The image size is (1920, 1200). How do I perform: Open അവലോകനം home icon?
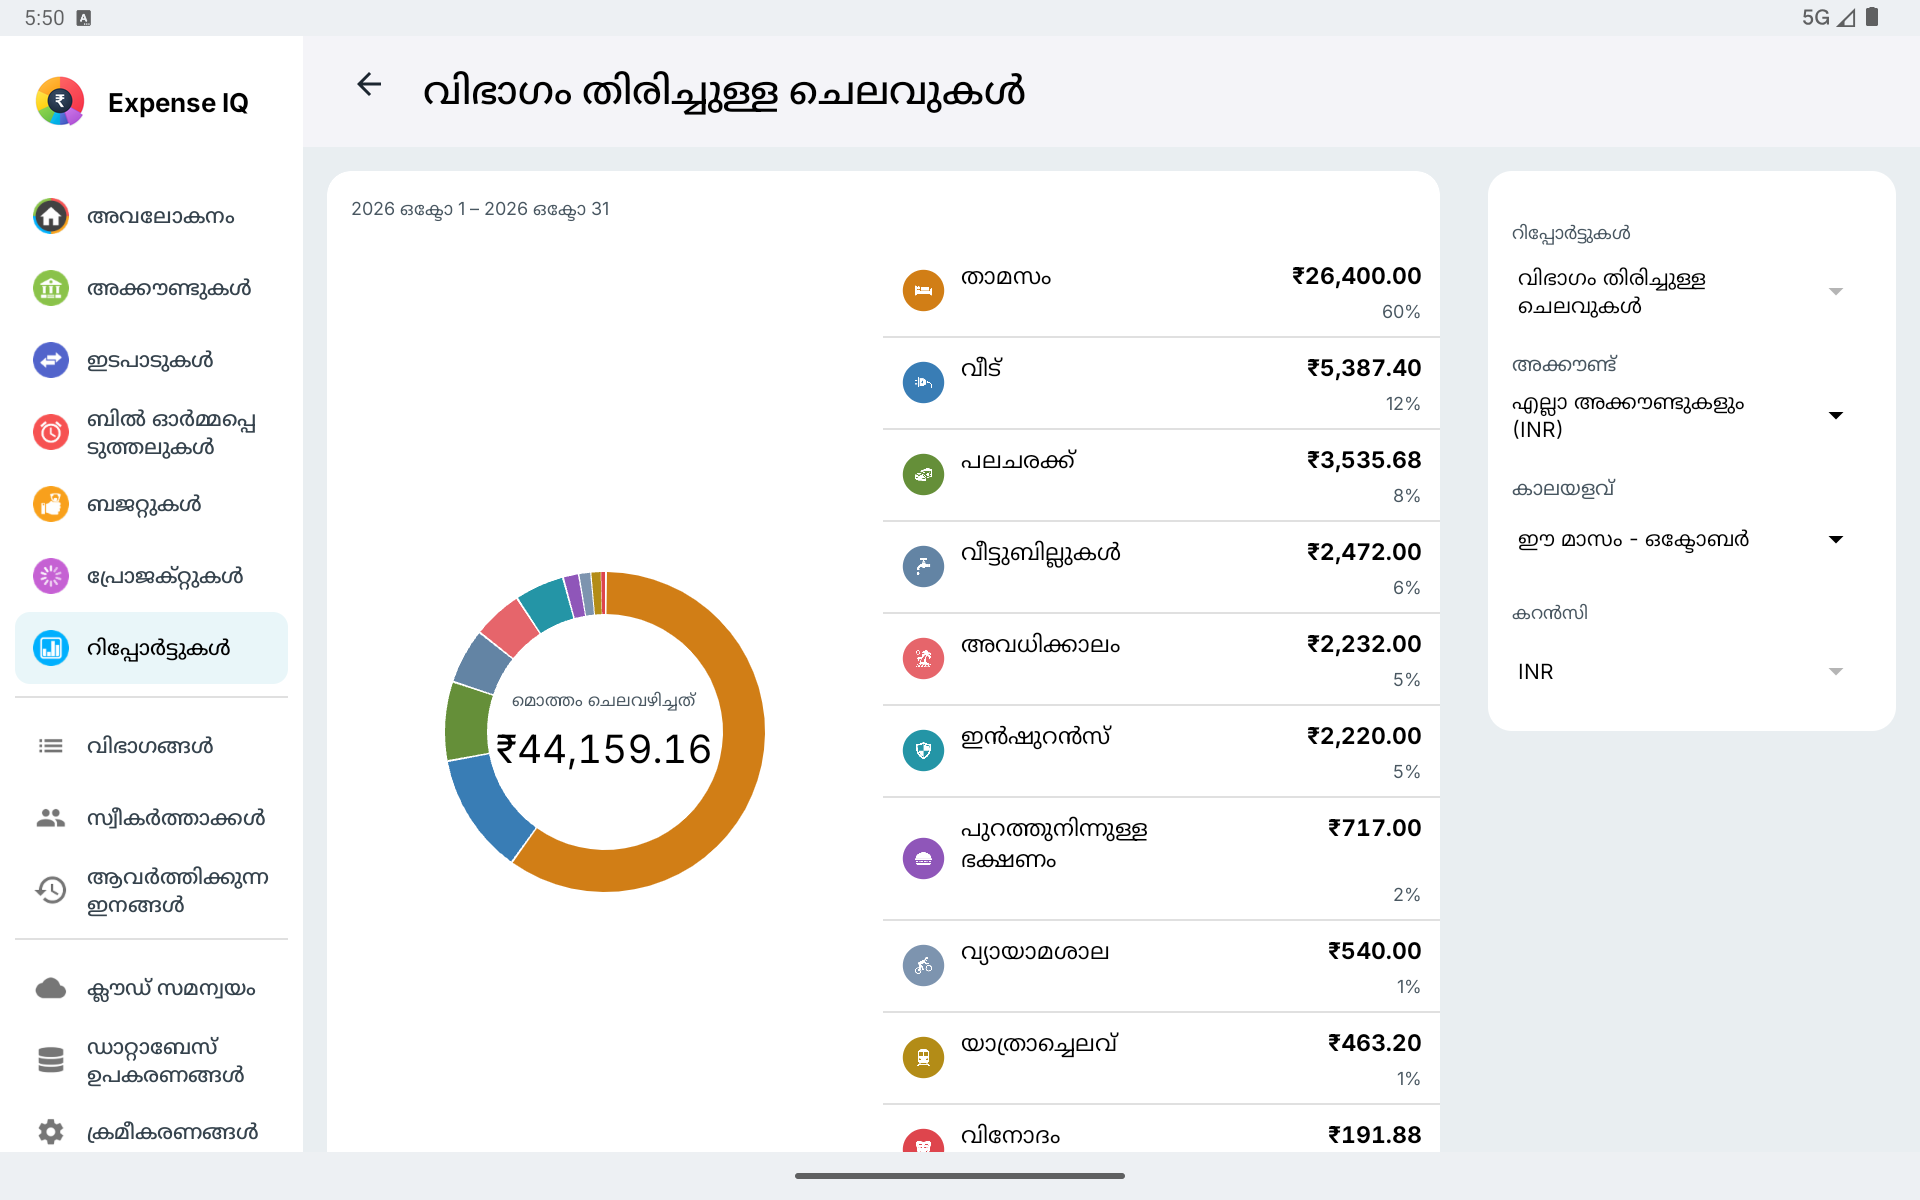click(x=51, y=216)
